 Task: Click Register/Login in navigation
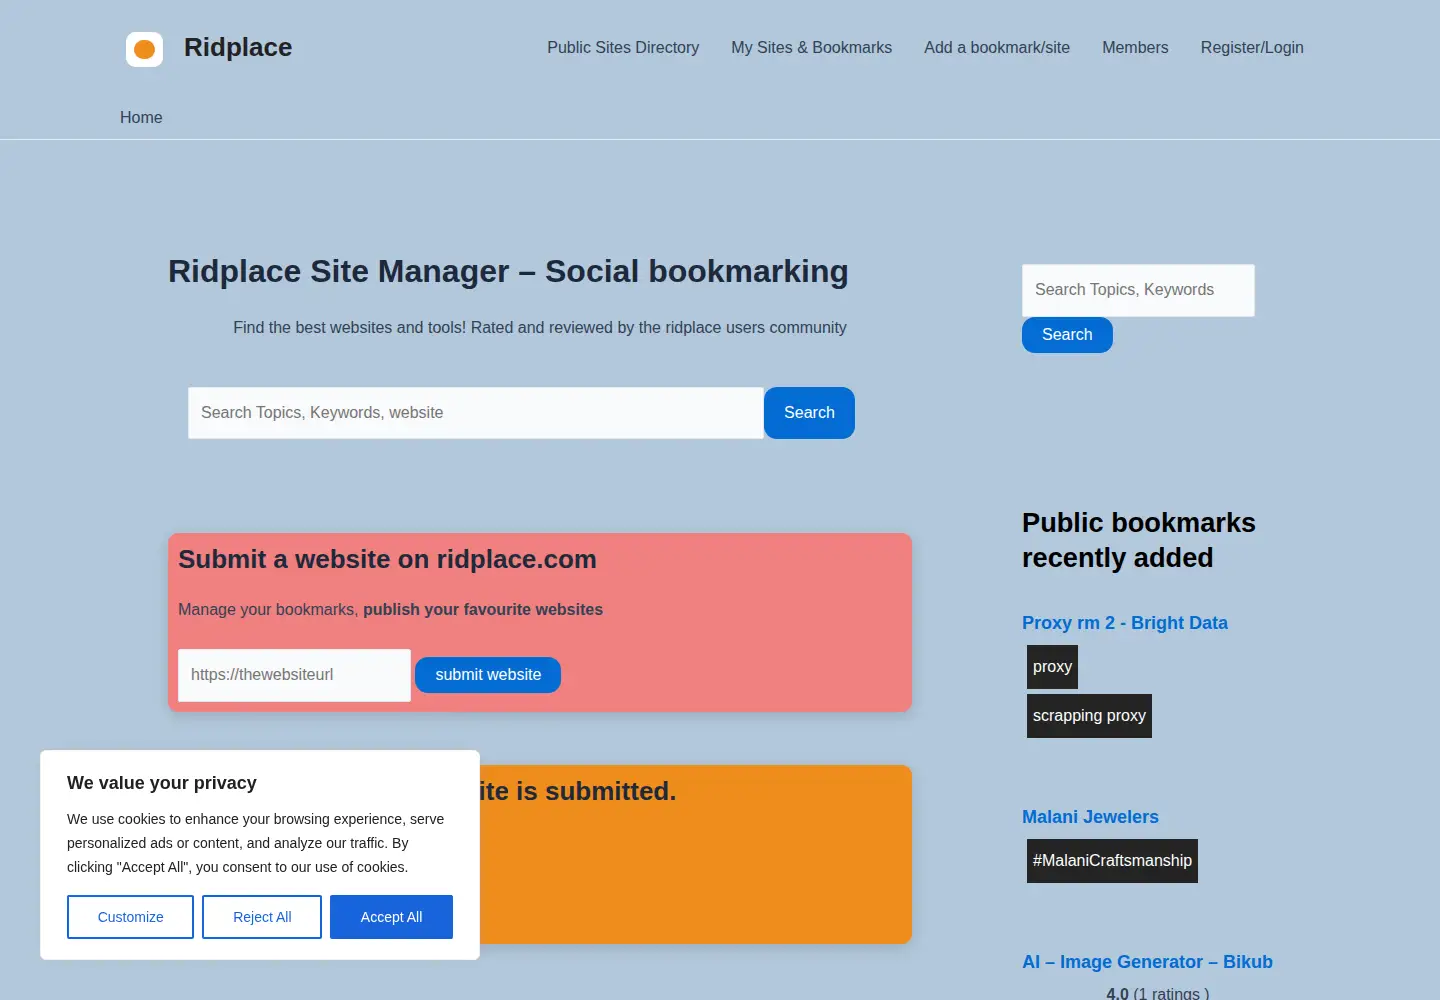tap(1252, 47)
